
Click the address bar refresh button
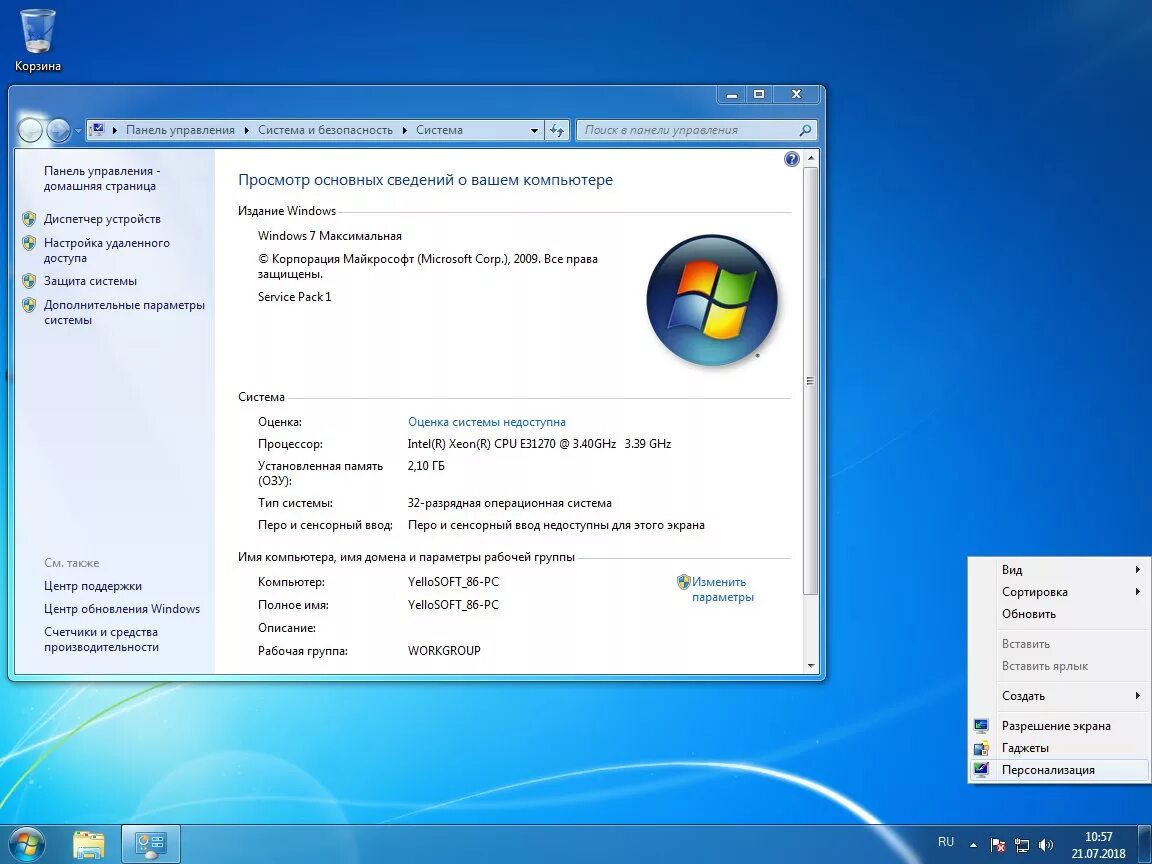pos(557,130)
